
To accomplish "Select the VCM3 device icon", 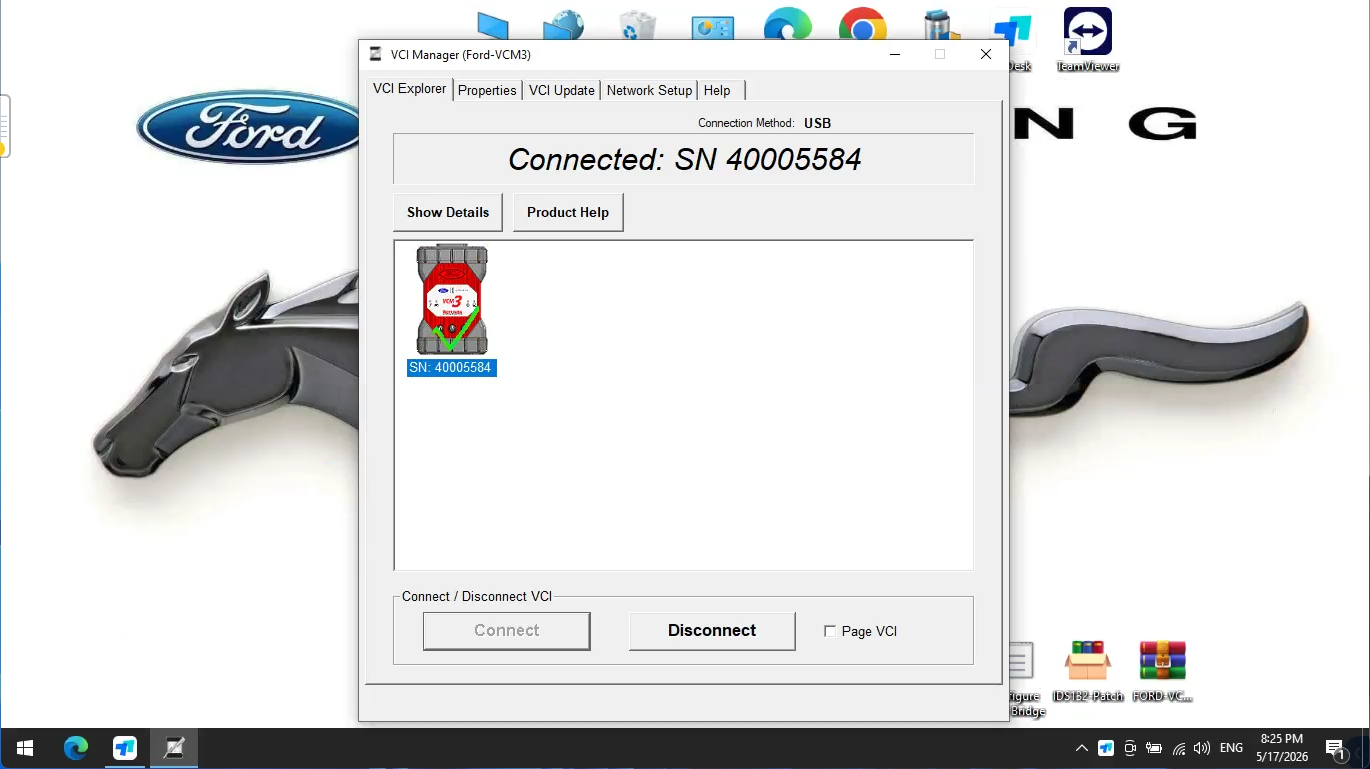I will pyautogui.click(x=452, y=300).
